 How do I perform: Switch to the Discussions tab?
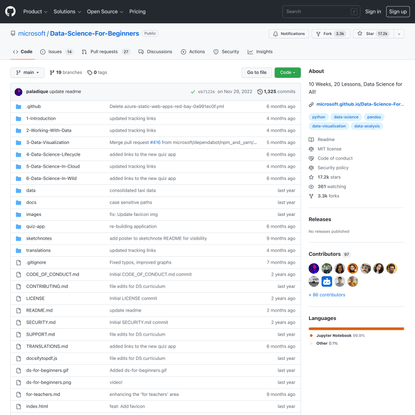click(x=155, y=52)
